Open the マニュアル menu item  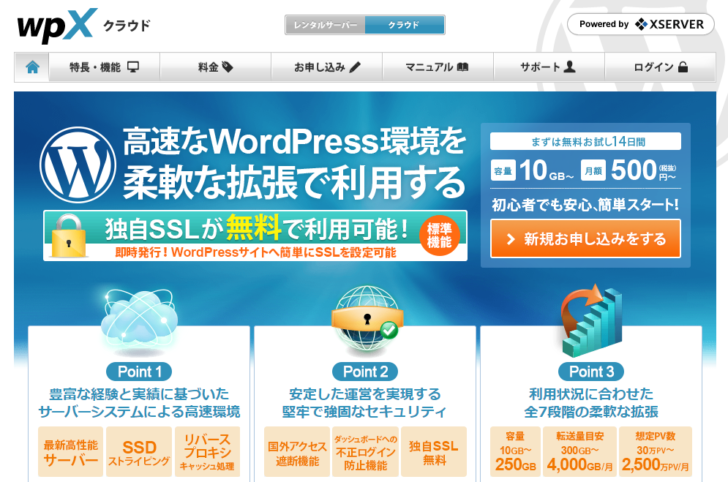pyautogui.click(x=438, y=67)
